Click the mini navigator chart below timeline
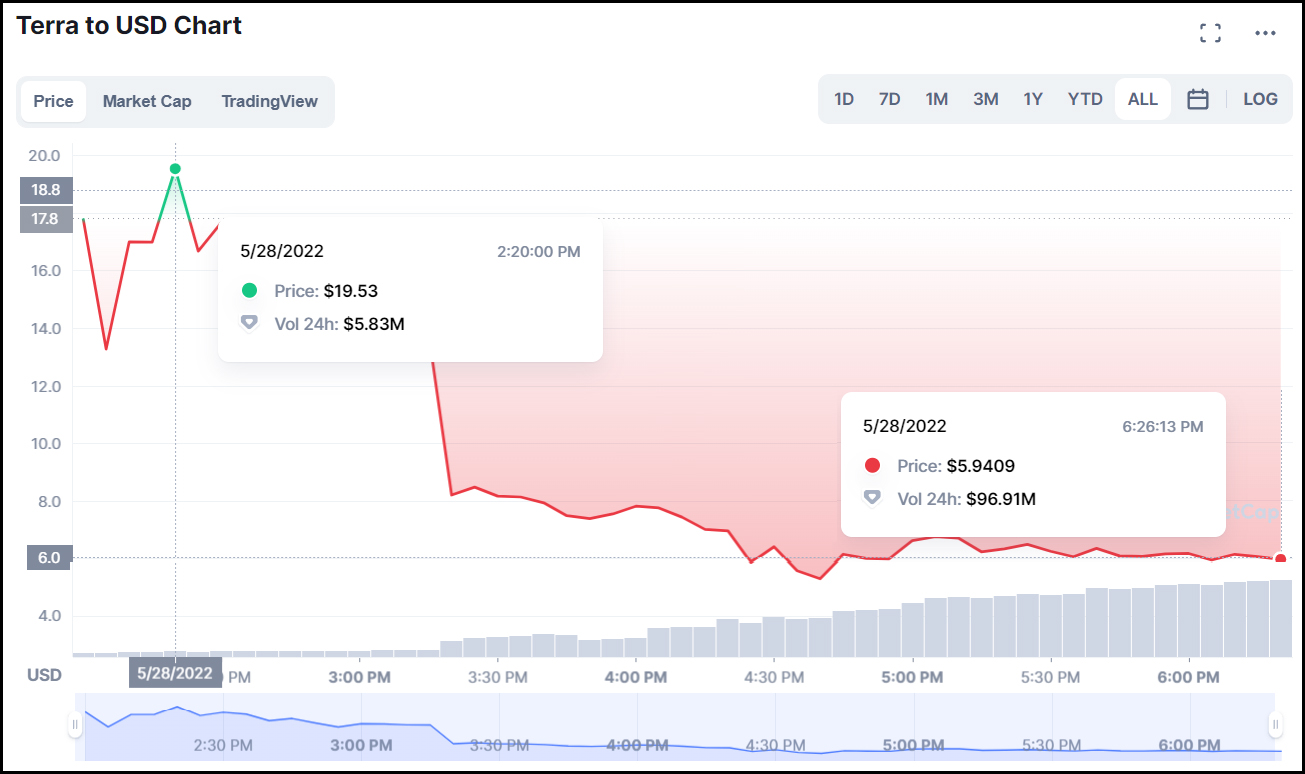Image resolution: width=1305 pixels, height=774 pixels. click(677, 727)
